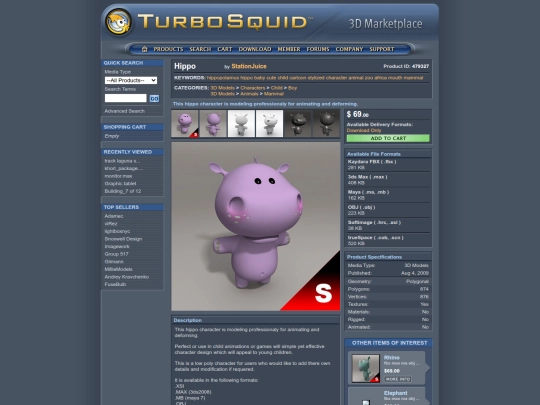Open the Child category link
The width and height of the screenshot is (540, 405).
pyautogui.click(x=277, y=88)
